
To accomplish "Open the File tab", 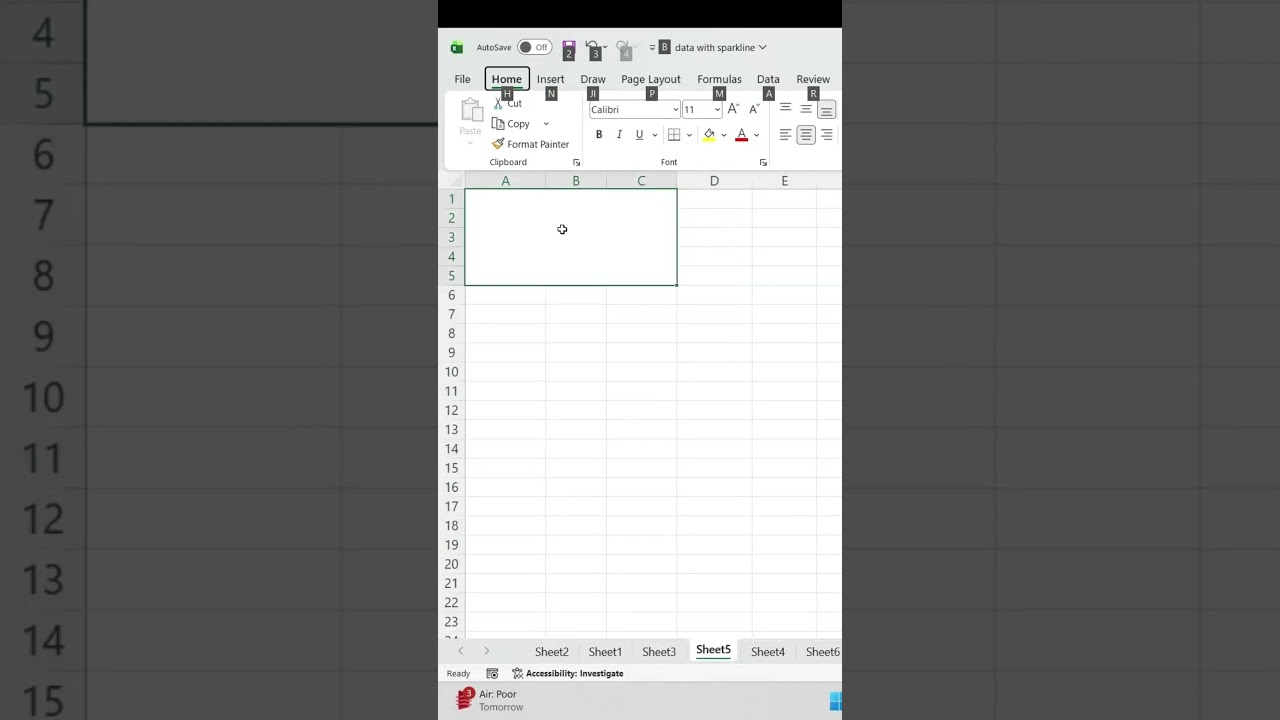I will pyautogui.click(x=462, y=79).
